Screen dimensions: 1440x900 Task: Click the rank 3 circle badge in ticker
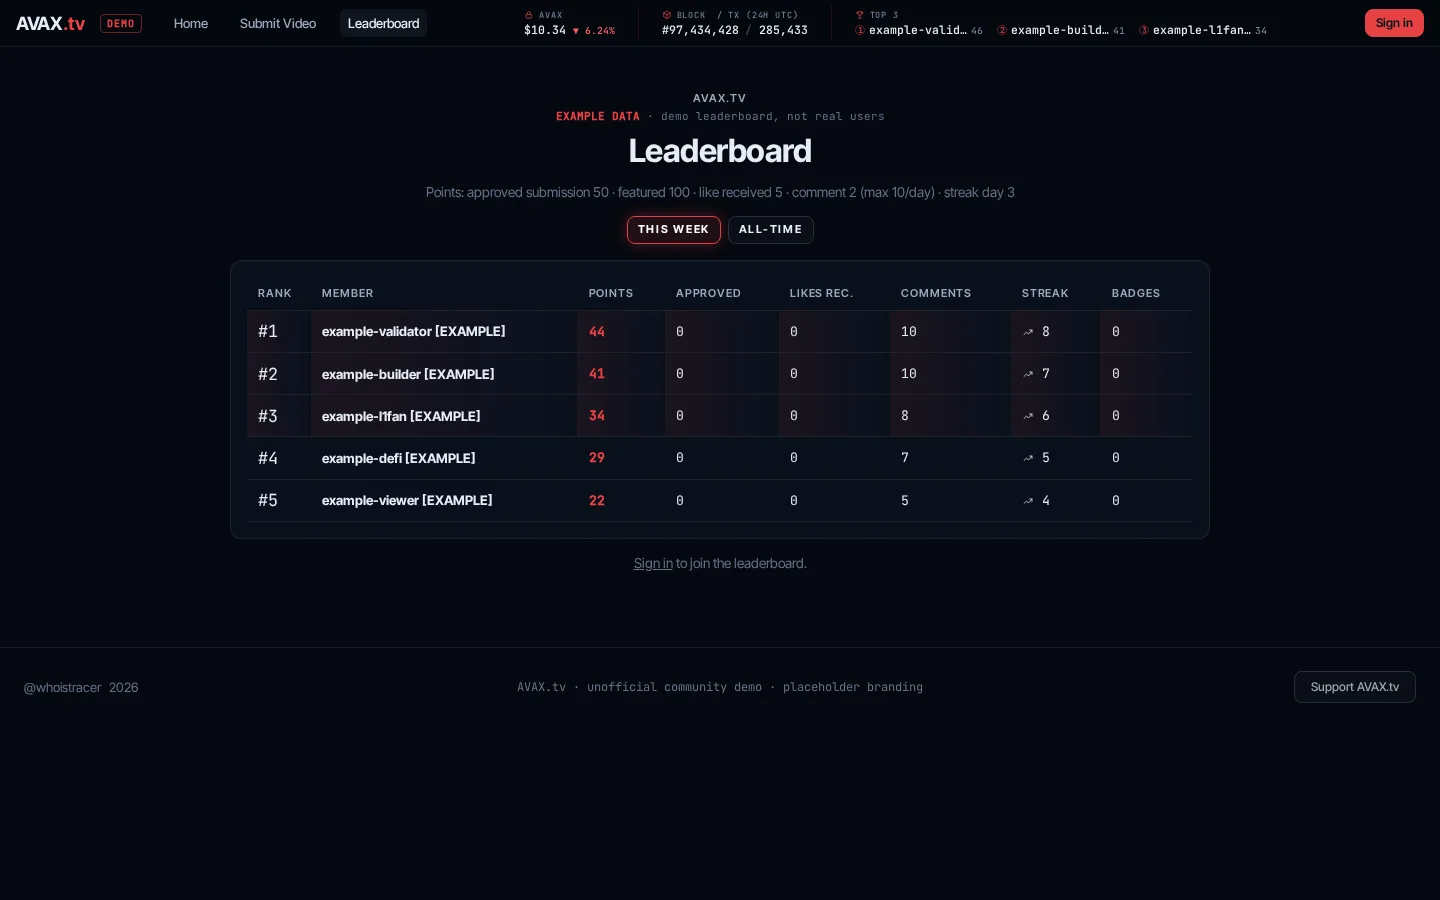pyautogui.click(x=1144, y=31)
